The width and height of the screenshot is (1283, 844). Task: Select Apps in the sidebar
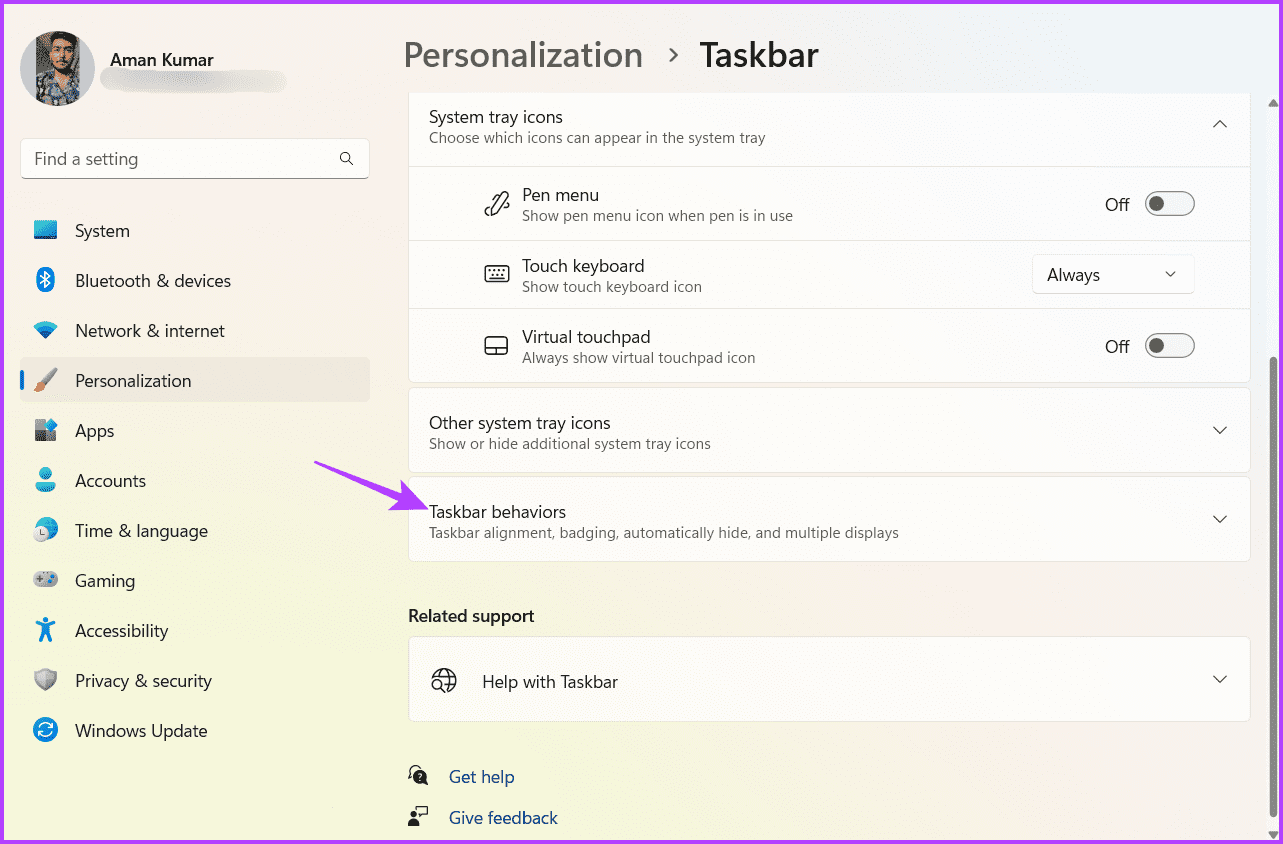pyautogui.click(x=195, y=431)
